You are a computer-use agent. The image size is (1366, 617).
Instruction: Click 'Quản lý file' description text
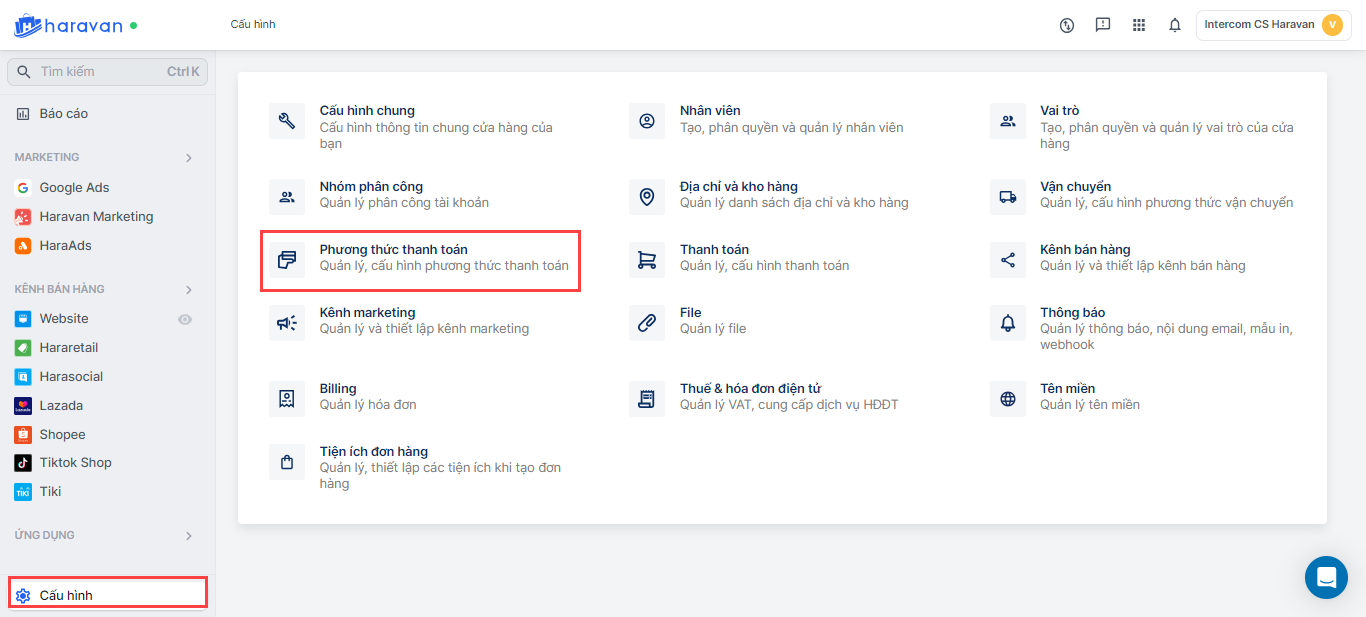click(x=713, y=329)
